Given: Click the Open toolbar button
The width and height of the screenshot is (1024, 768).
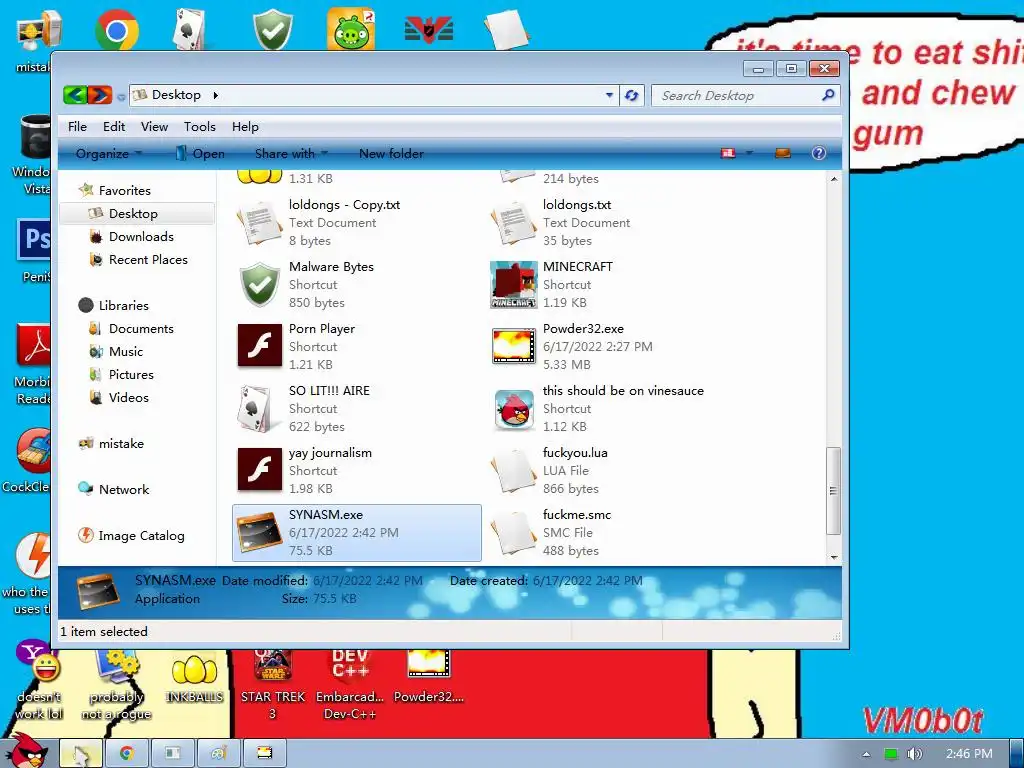Looking at the screenshot, I should pos(200,153).
